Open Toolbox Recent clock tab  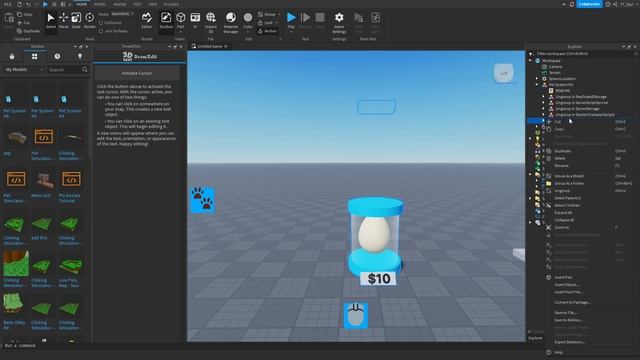tap(57, 56)
